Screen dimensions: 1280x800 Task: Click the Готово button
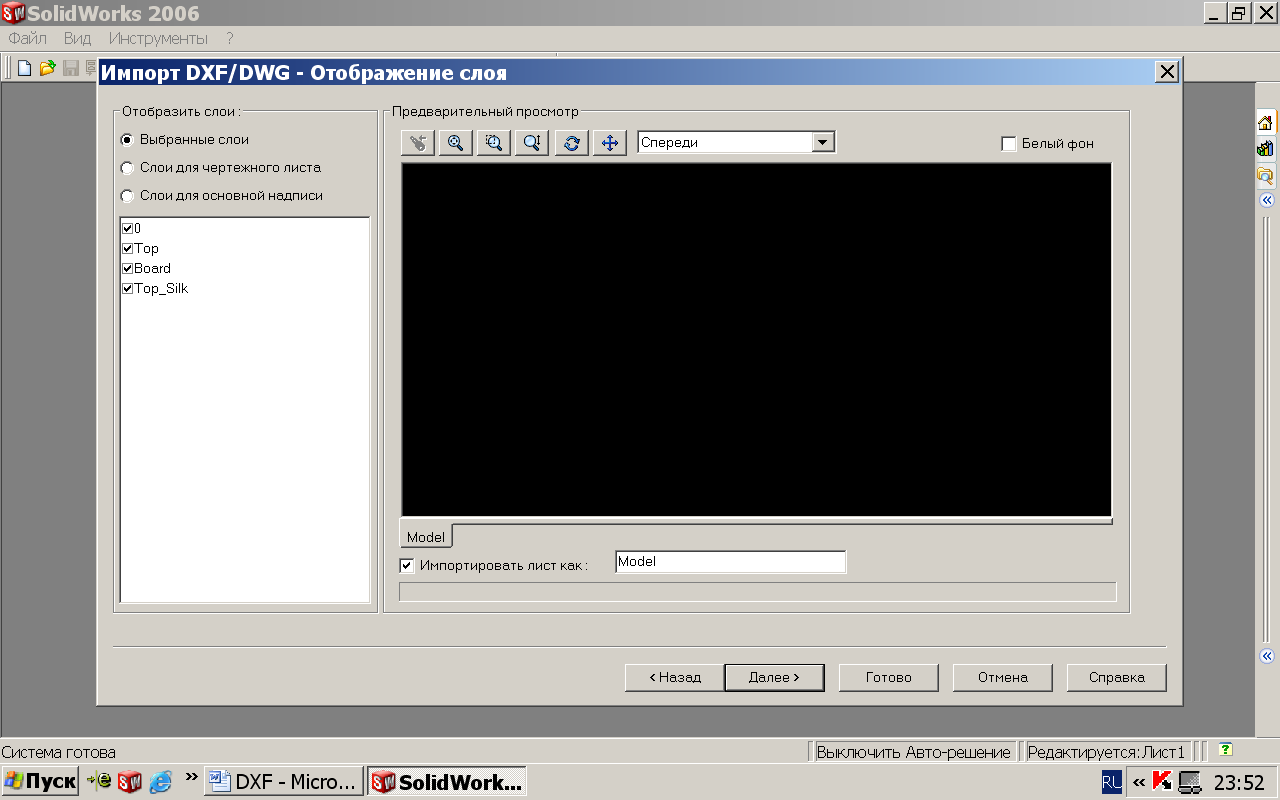click(x=889, y=677)
